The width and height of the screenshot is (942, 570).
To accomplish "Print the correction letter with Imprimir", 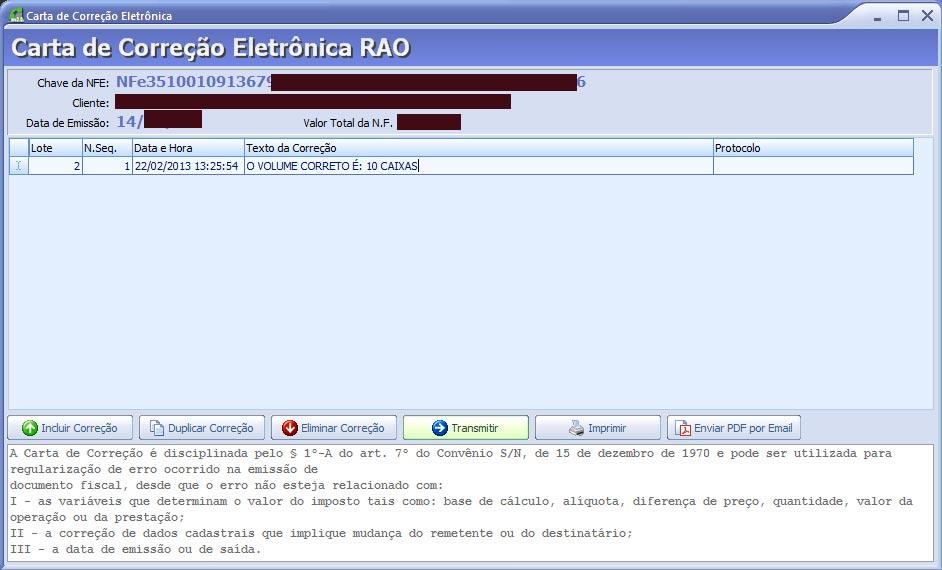I will [598, 428].
